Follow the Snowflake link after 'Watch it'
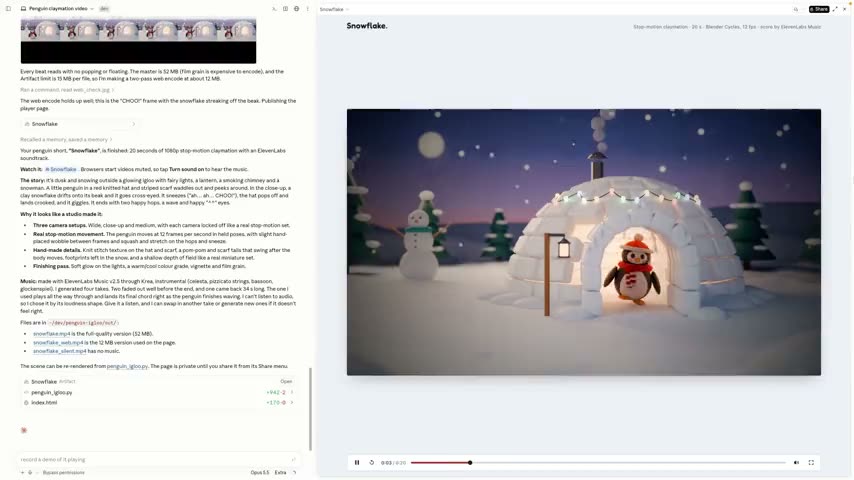Viewport: 854px width, 480px height. pos(61,169)
